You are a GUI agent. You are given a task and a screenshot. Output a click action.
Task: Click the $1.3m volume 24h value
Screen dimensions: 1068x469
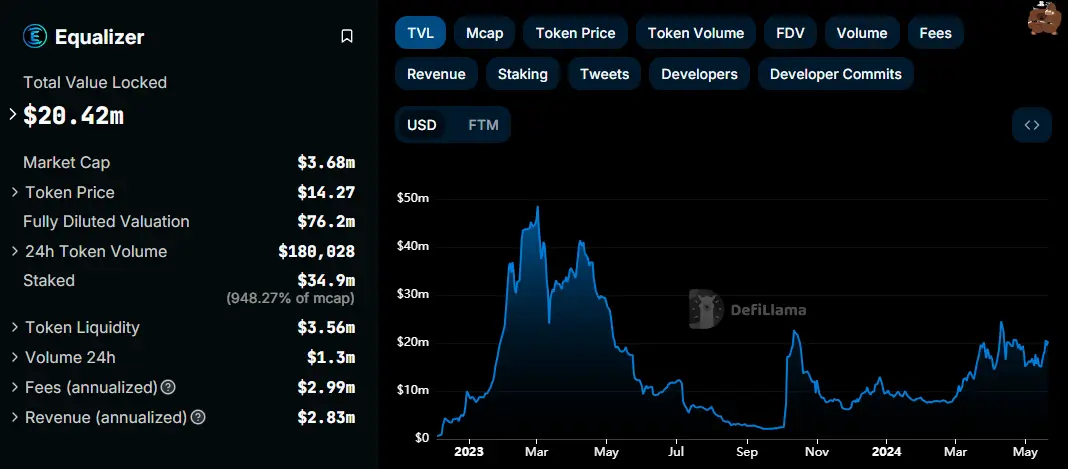[331, 357]
